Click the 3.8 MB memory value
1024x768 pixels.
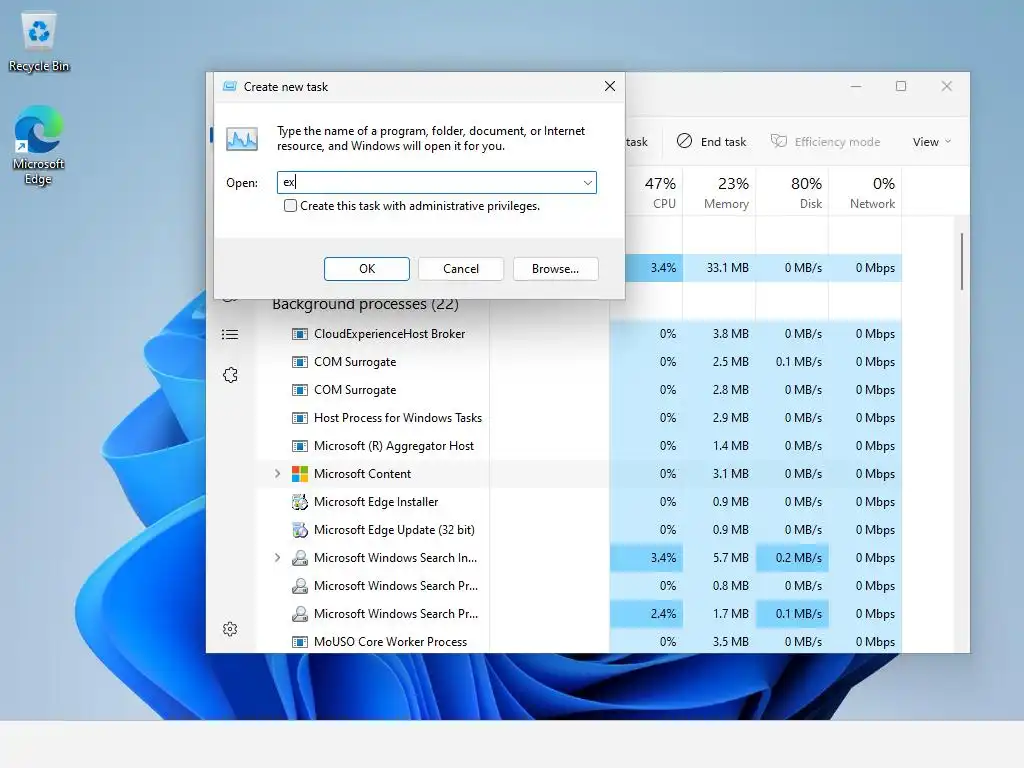(730, 334)
